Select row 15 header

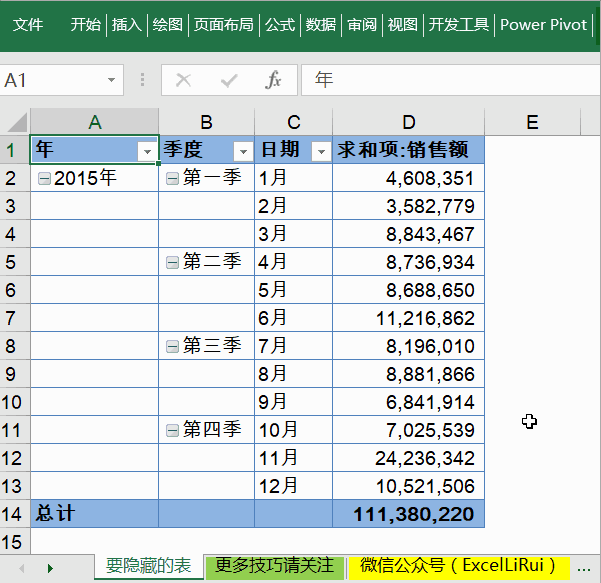coord(15,542)
